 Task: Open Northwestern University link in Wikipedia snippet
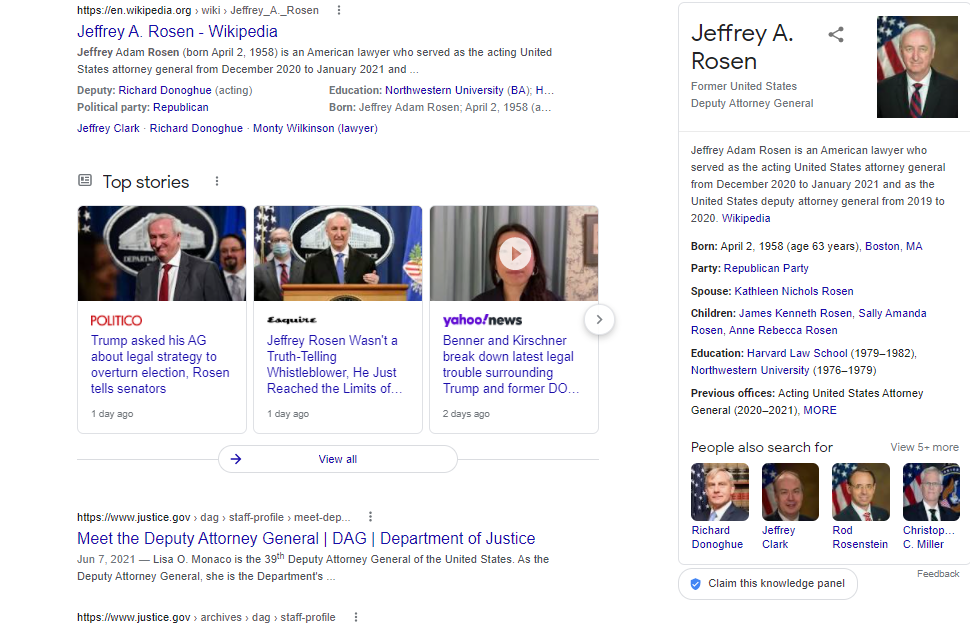coord(444,90)
